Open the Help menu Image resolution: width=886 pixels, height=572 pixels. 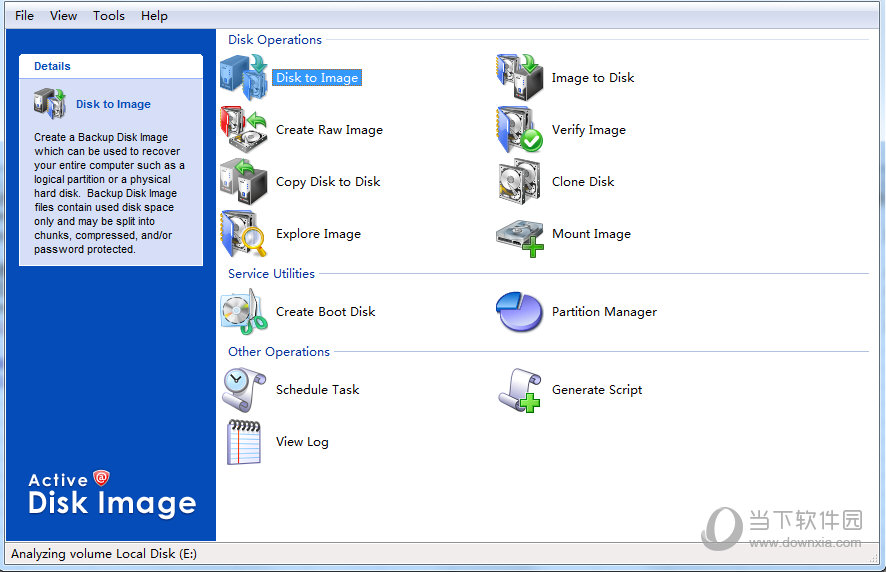click(154, 16)
